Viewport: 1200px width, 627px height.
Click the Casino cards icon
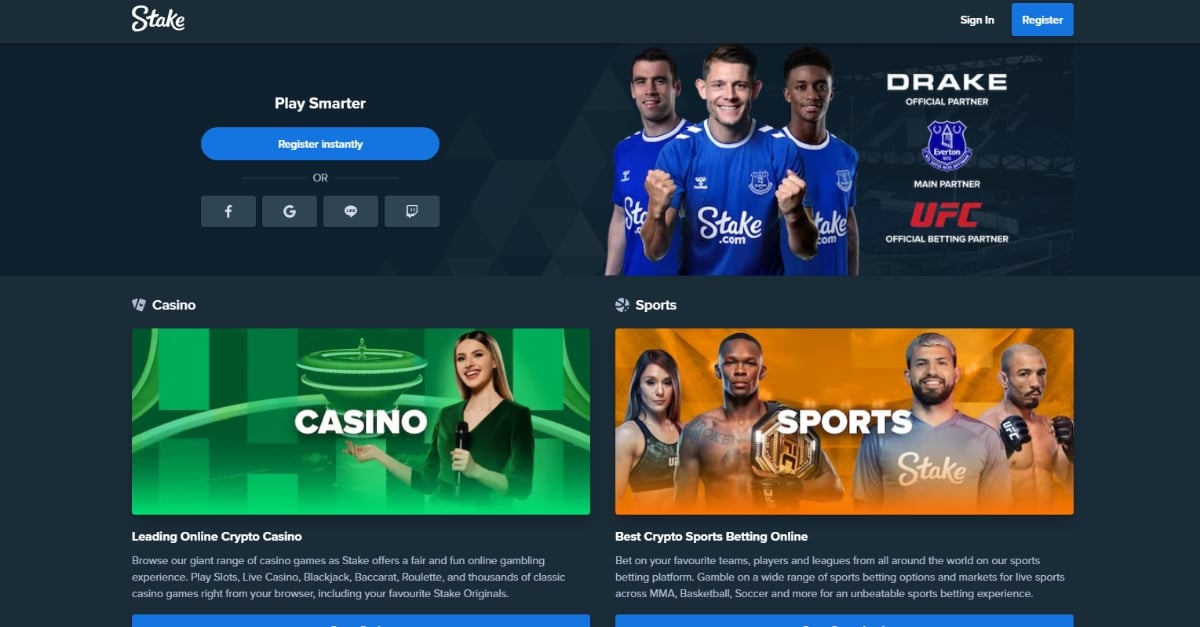tap(139, 304)
